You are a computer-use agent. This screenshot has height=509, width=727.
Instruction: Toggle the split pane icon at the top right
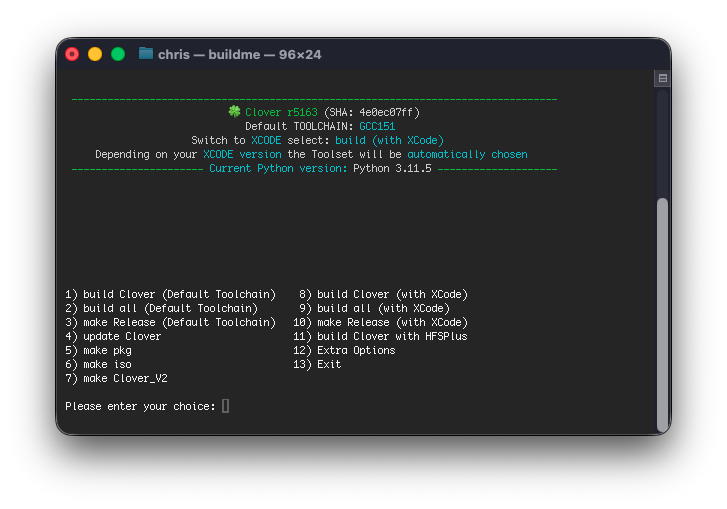(663, 78)
